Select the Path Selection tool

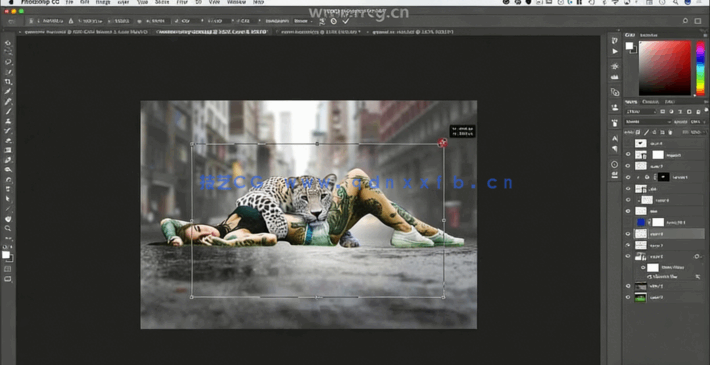coord(8,199)
